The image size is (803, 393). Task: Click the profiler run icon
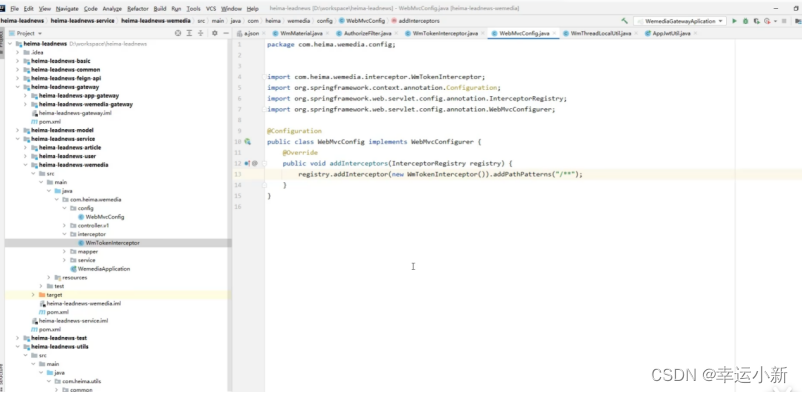coord(767,21)
